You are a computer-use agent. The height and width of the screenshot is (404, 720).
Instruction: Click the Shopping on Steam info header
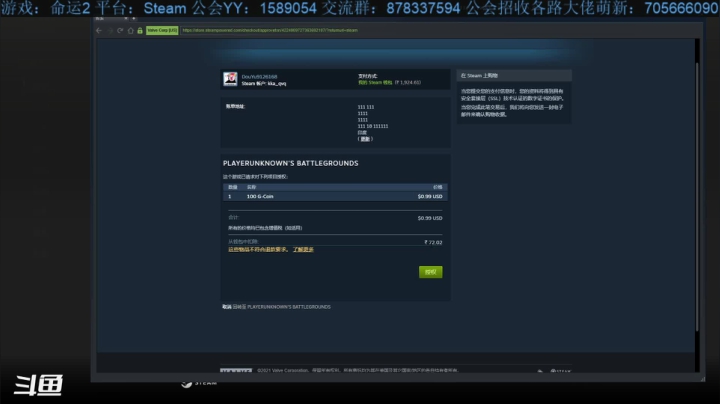click(514, 75)
